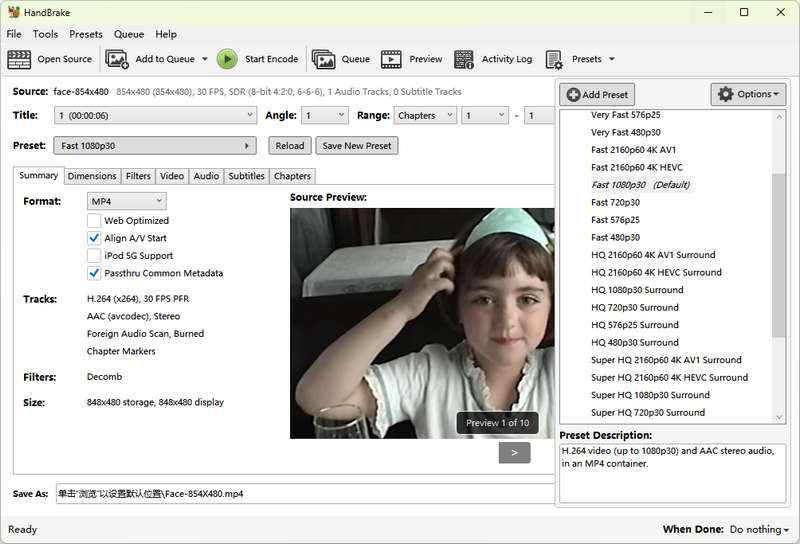This screenshot has height=544, width=800.
Task: Select the Summary tab
Action: click(38, 175)
